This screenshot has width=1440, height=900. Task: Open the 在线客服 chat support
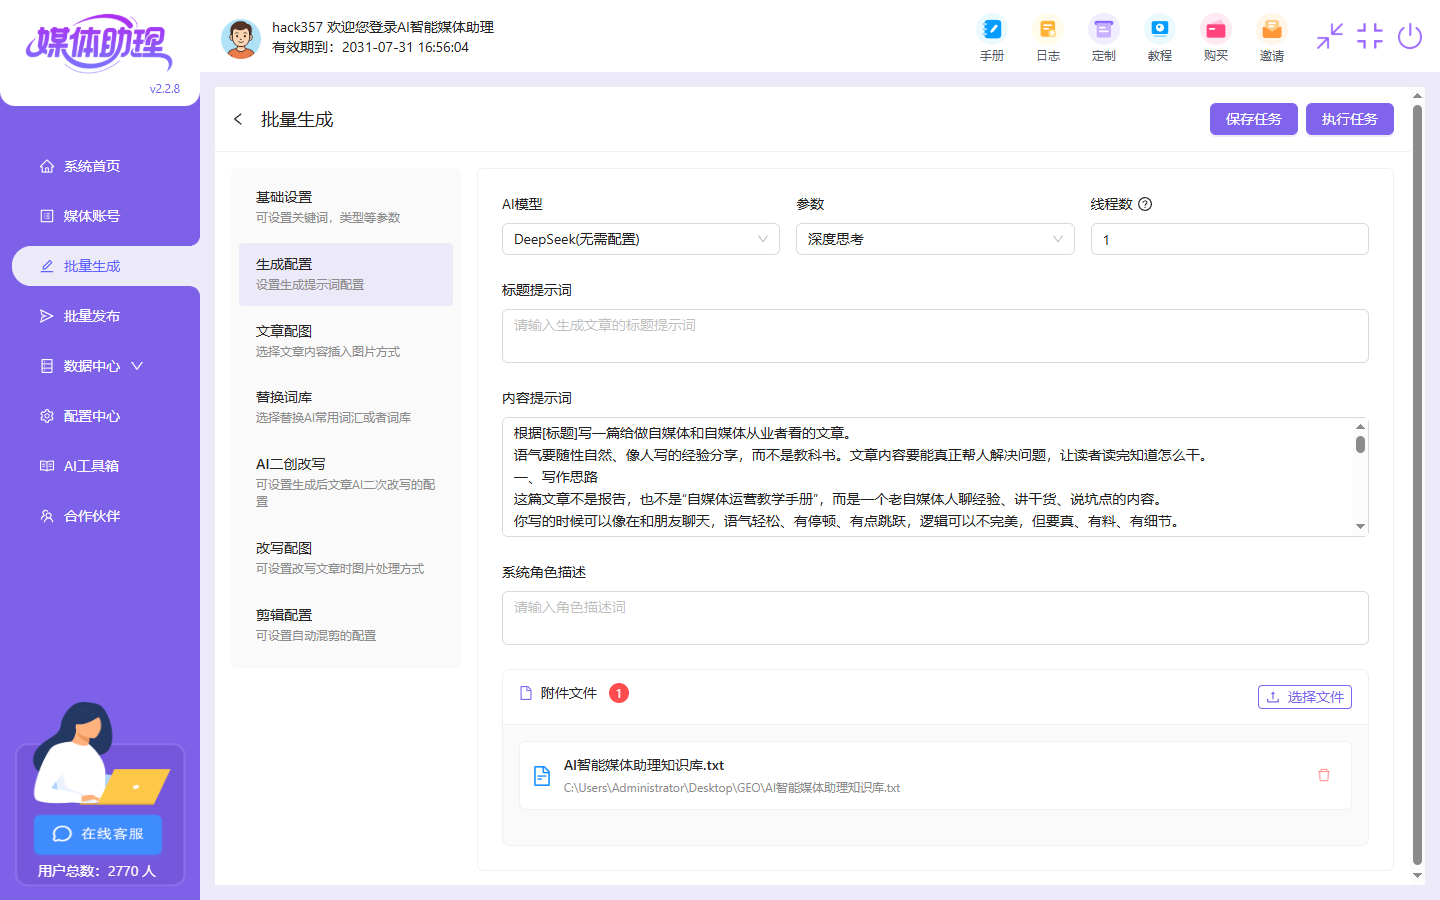[97, 834]
